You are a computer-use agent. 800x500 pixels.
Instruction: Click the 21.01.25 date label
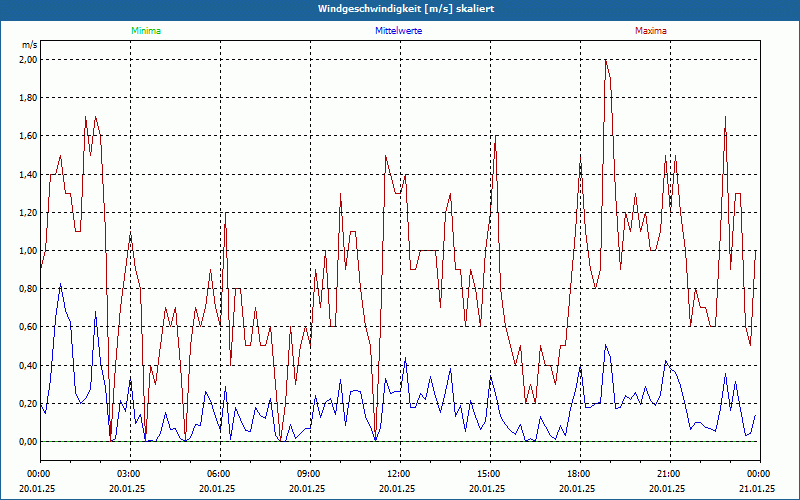point(758,488)
